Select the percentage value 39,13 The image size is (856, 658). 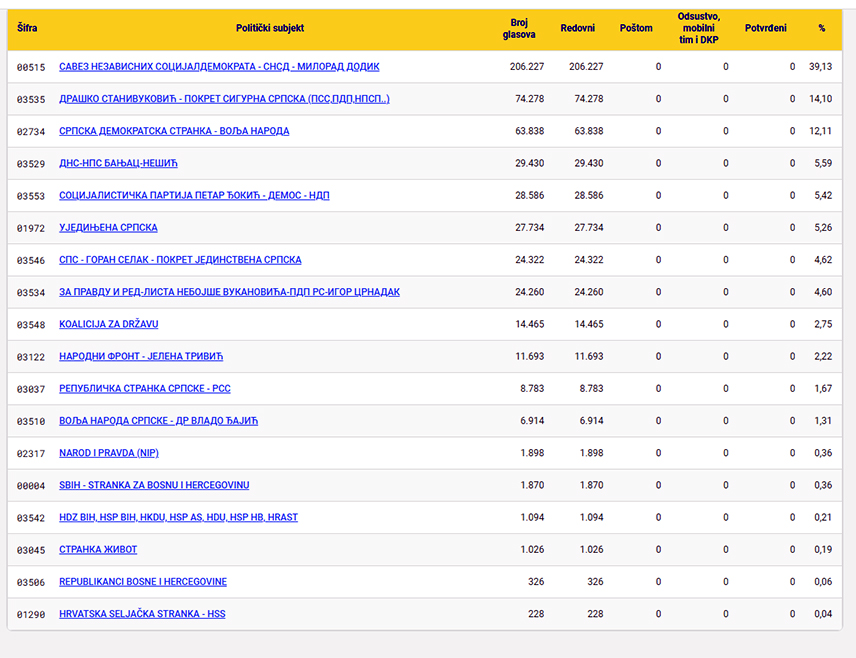click(821, 67)
